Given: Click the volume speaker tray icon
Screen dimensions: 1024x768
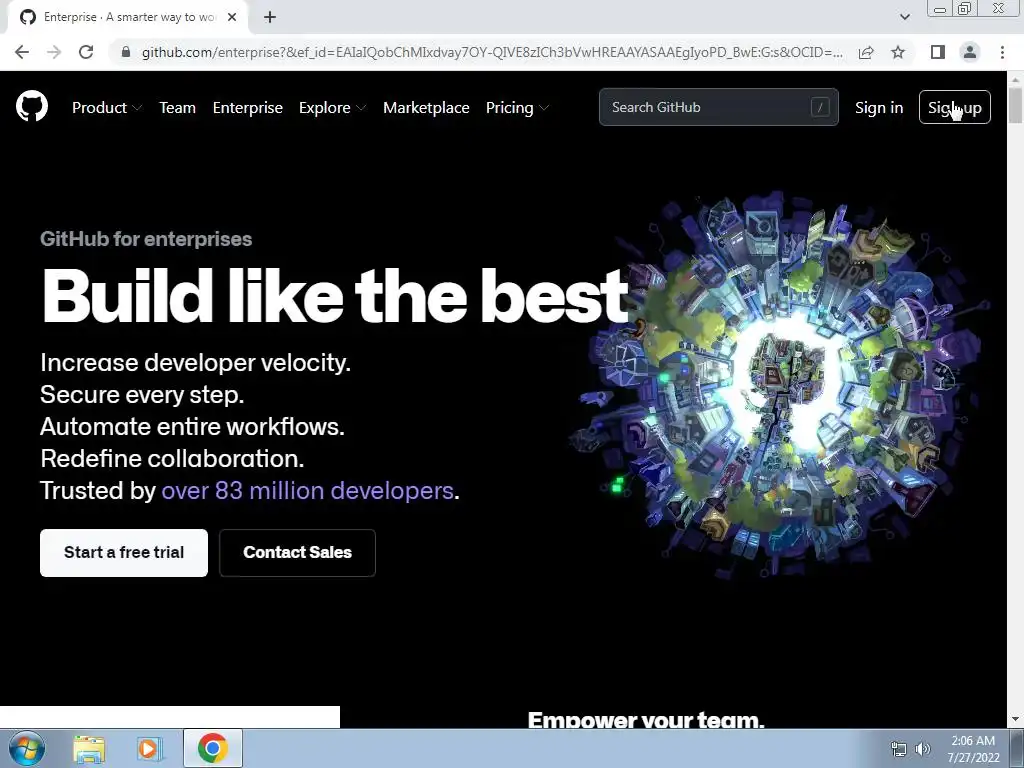Looking at the screenshot, I should point(922,749).
